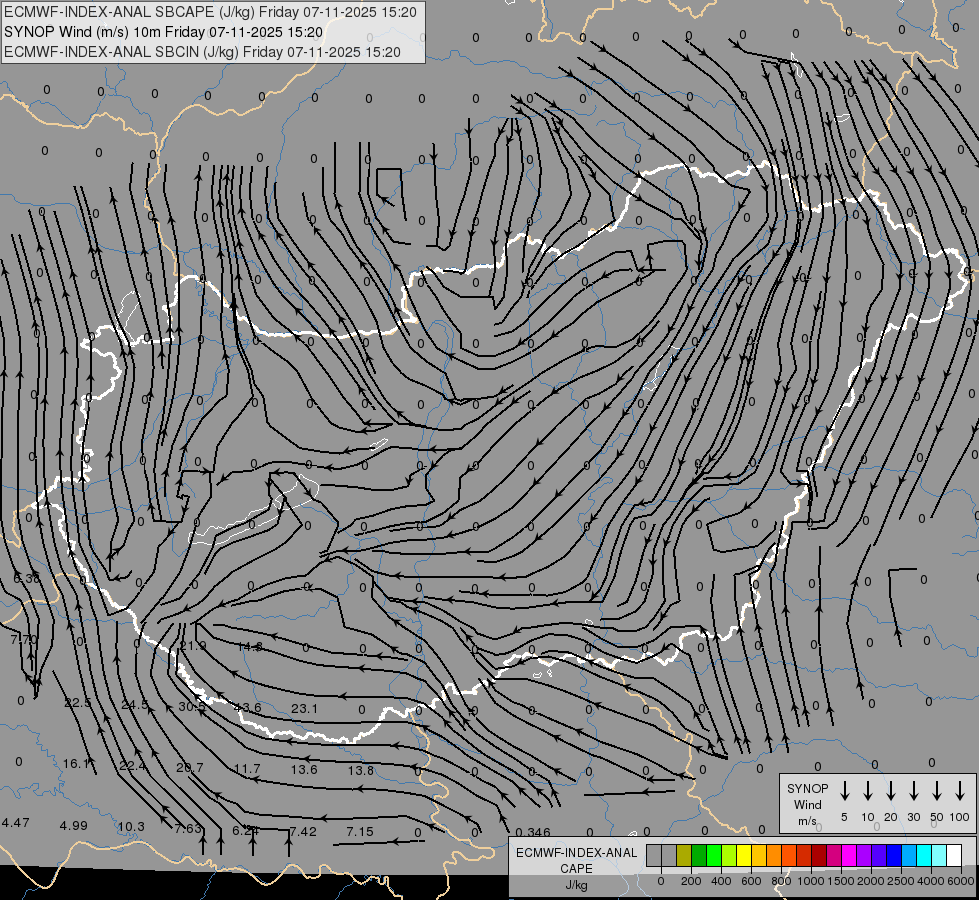Image resolution: width=979 pixels, height=900 pixels.
Task: Click the 800 tick label on scale
Action: click(x=781, y=881)
